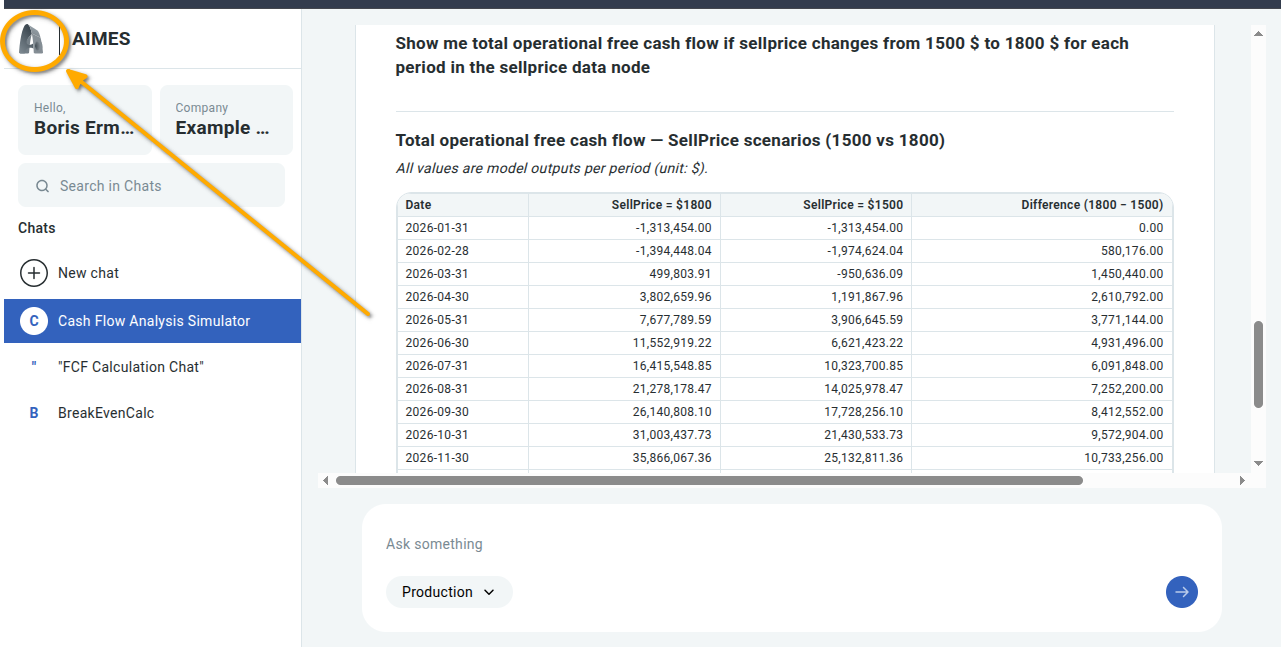
Task: Start a New chat
Action: [x=88, y=273]
